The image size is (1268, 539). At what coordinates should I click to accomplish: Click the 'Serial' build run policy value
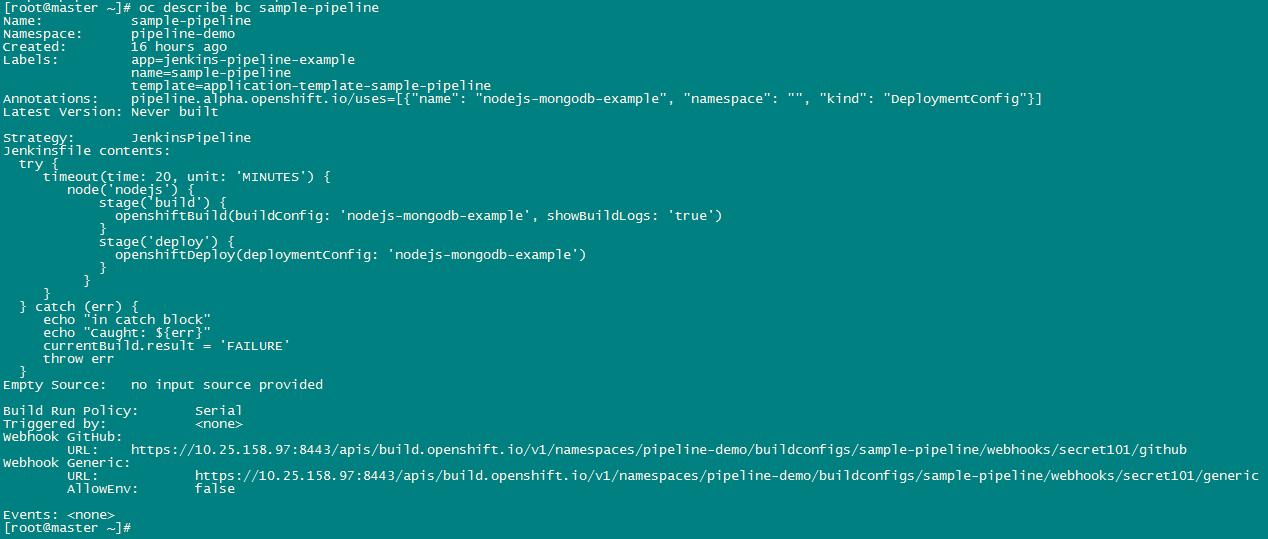pyautogui.click(x=218, y=410)
